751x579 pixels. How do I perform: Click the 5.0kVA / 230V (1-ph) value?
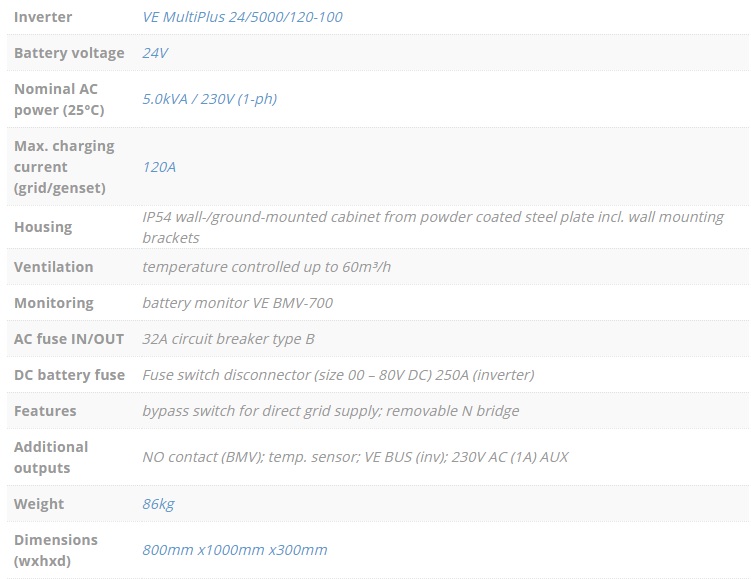coord(210,99)
